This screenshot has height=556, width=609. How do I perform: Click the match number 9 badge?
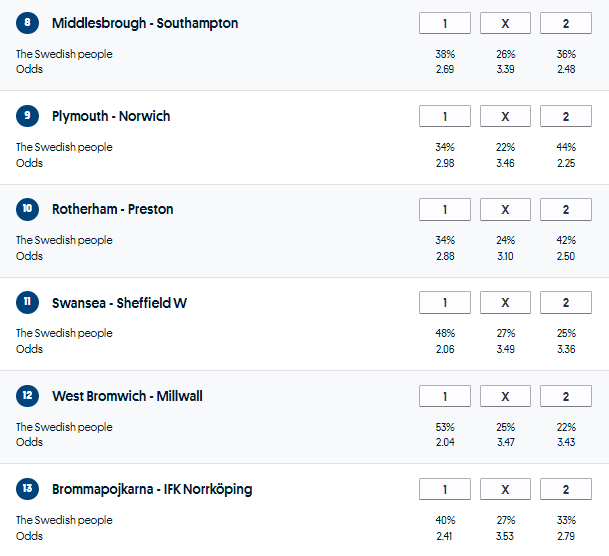pos(27,116)
